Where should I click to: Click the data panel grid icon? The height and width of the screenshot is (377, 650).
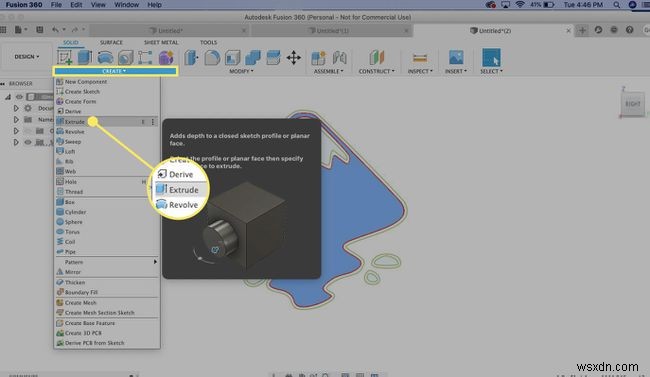pos(3,30)
